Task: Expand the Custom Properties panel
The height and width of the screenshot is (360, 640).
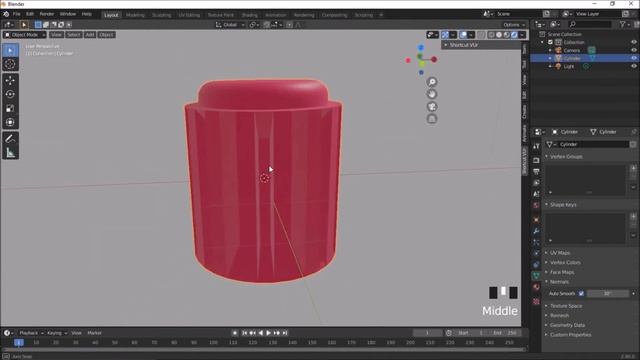Action: [x=570, y=335]
